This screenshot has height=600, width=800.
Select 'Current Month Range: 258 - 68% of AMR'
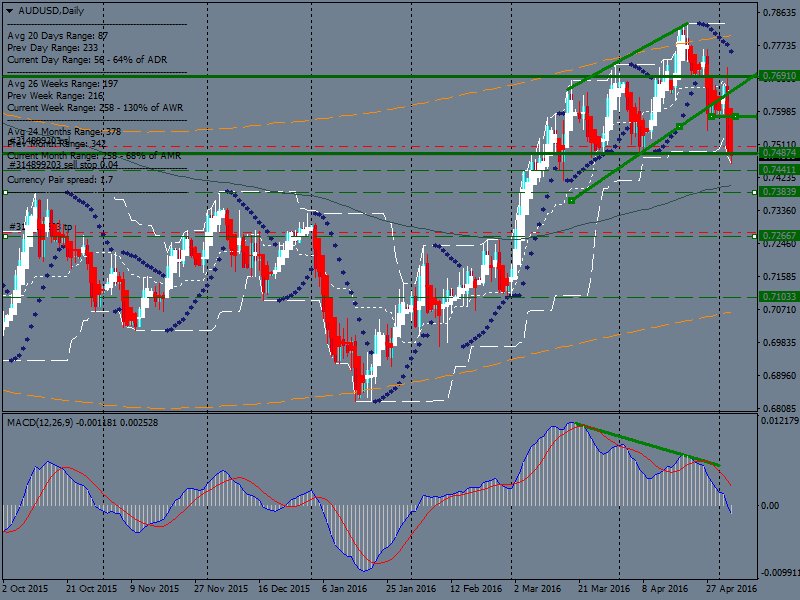[94, 156]
